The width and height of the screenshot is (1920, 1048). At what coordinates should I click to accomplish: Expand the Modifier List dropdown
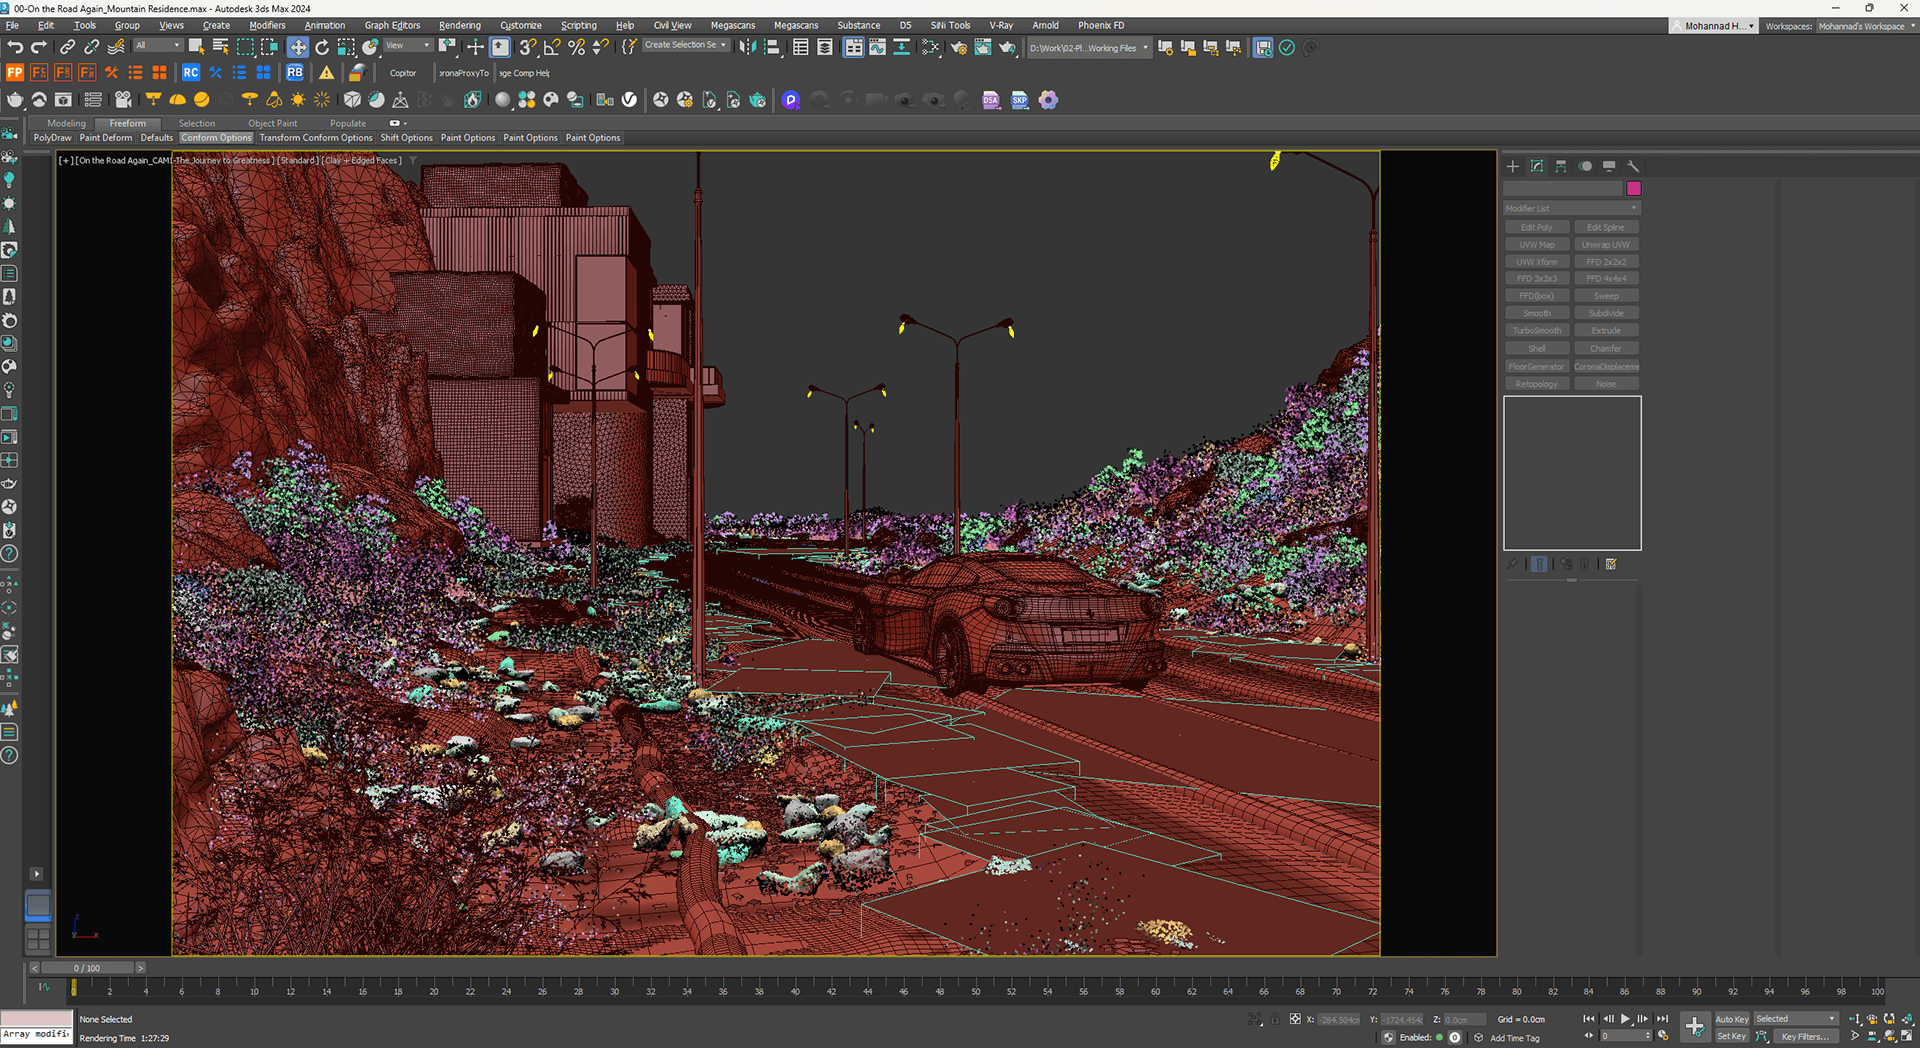[1572, 208]
